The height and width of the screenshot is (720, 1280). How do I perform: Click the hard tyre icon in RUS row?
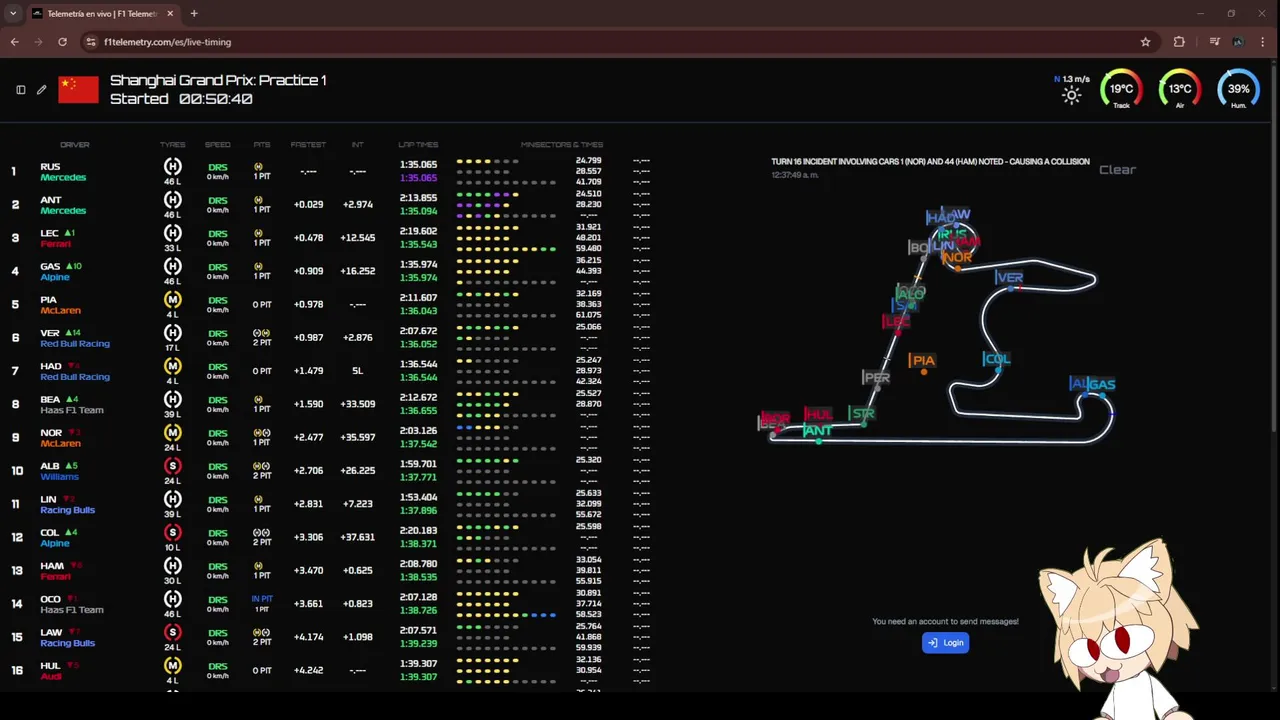[x=173, y=167]
